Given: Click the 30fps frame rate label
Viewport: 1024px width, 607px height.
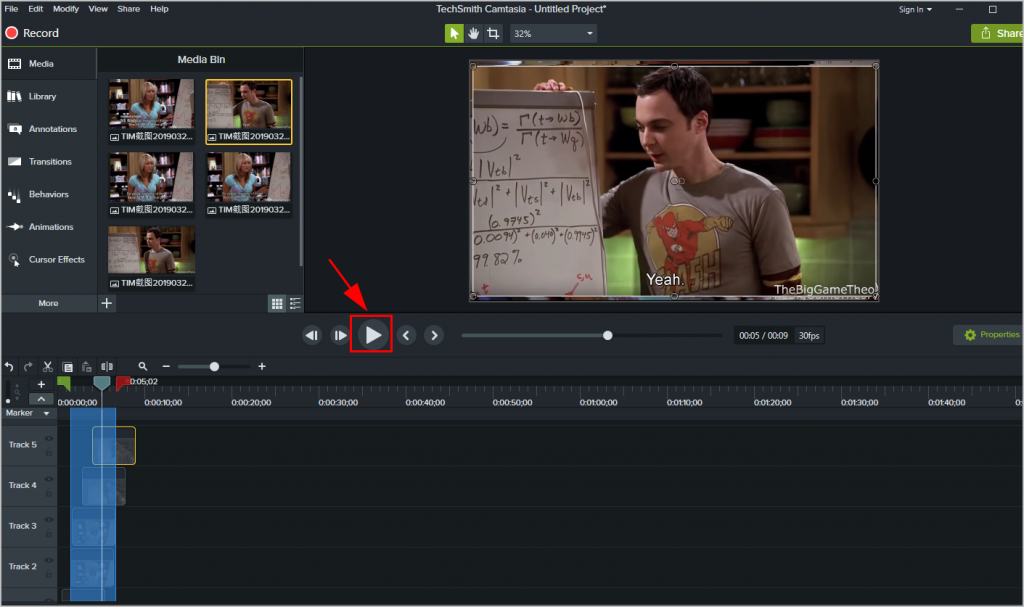Looking at the screenshot, I should click(x=808, y=335).
